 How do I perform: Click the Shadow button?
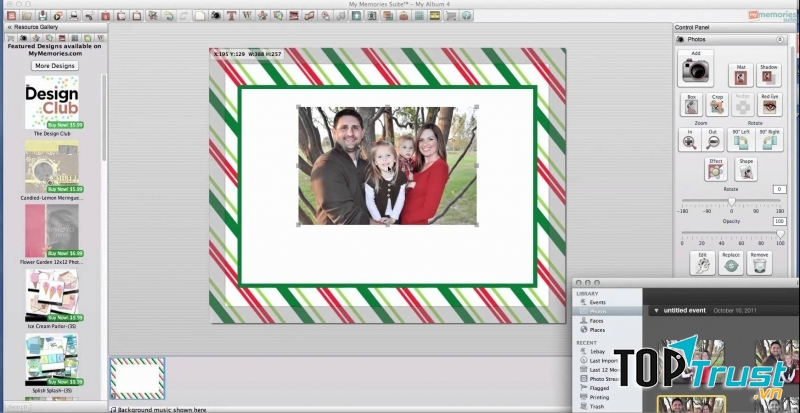pyautogui.click(x=768, y=75)
